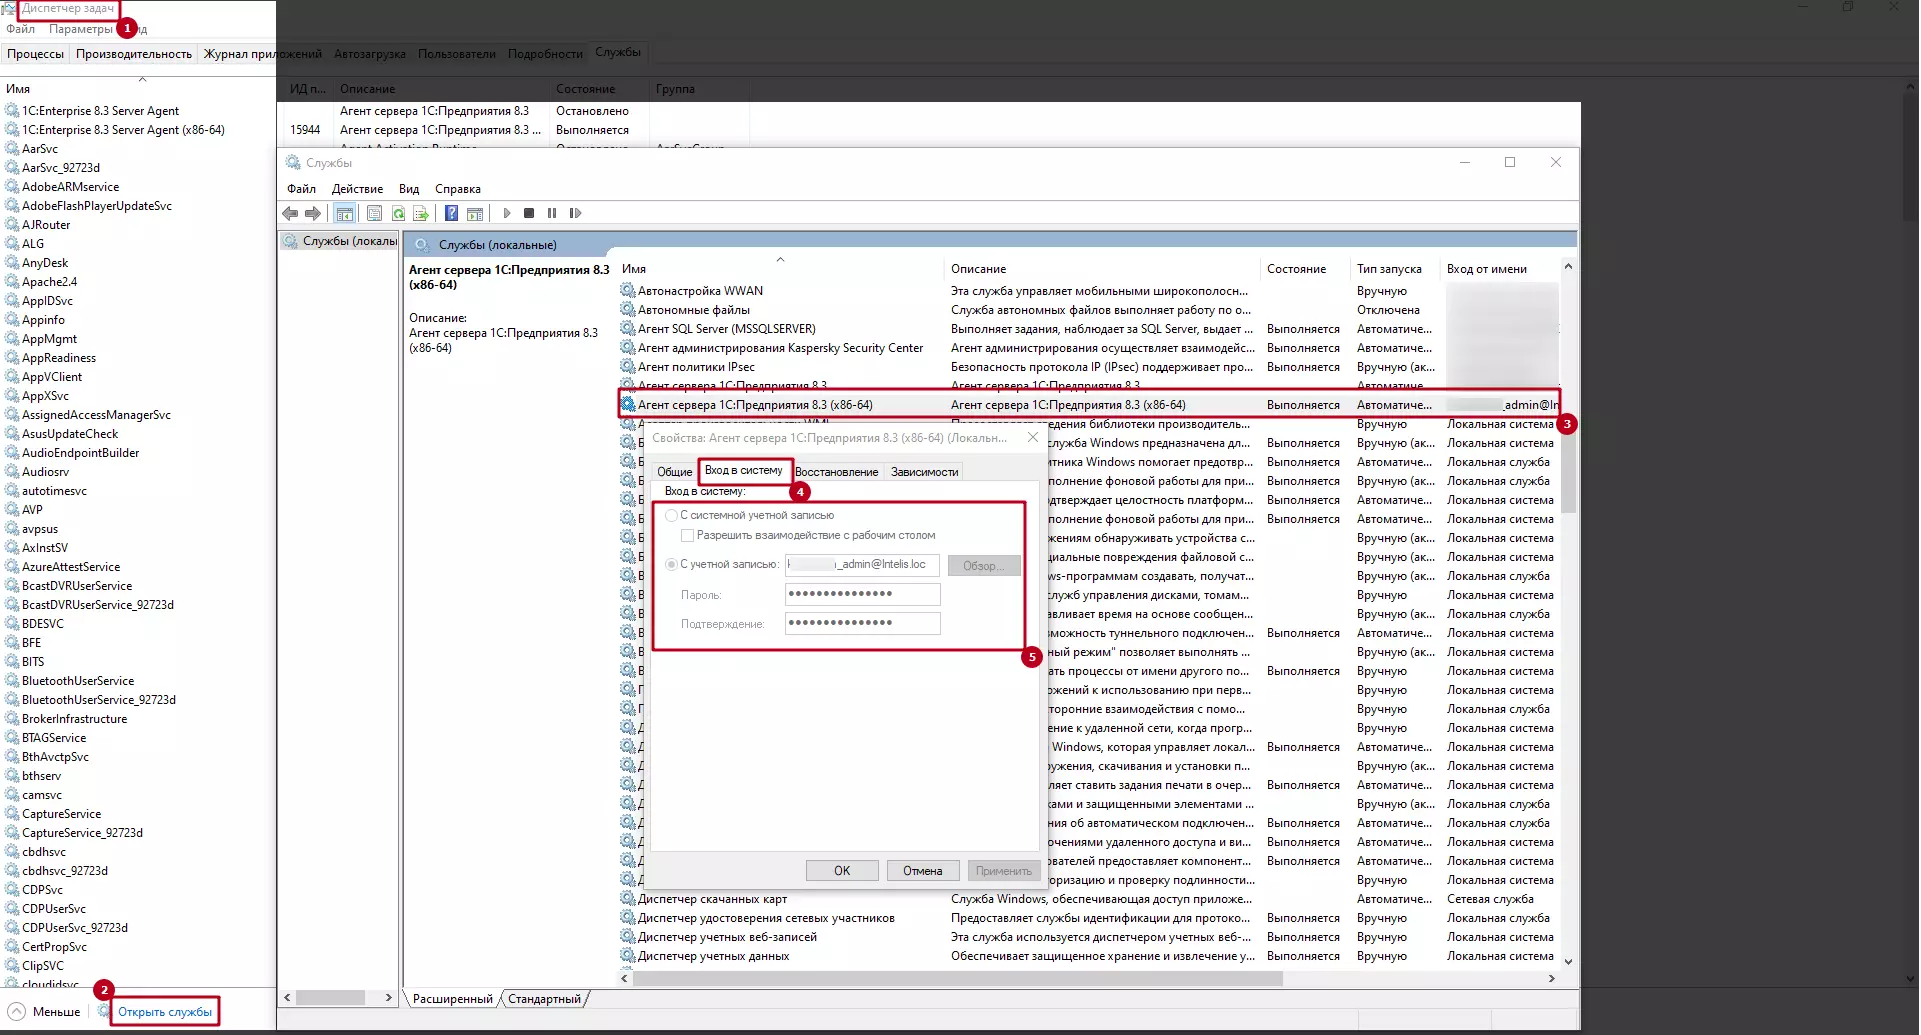
Task: Click the Stop service square icon
Action: pos(529,213)
